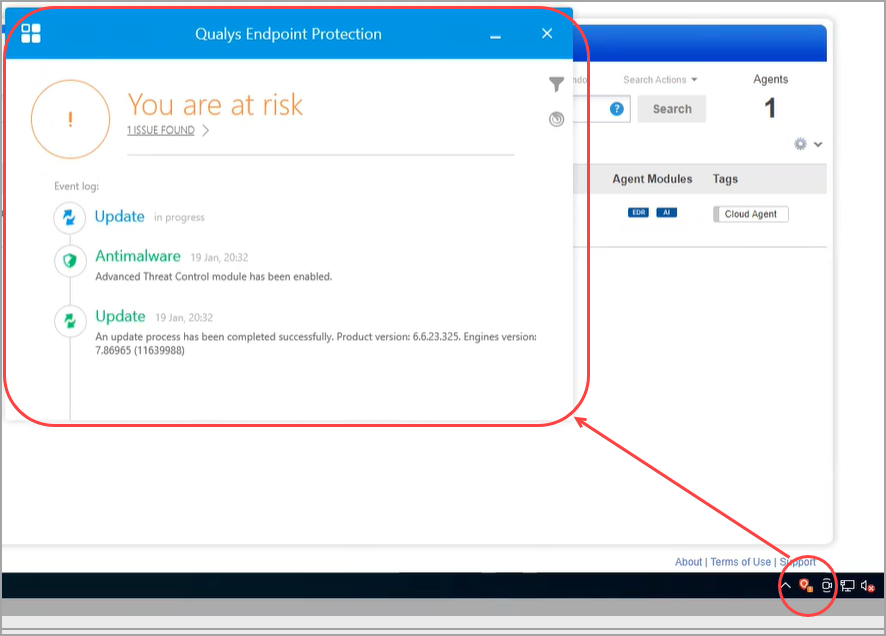Click inside the search input field
This screenshot has width=886, height=636.
(x=590, y=109)
